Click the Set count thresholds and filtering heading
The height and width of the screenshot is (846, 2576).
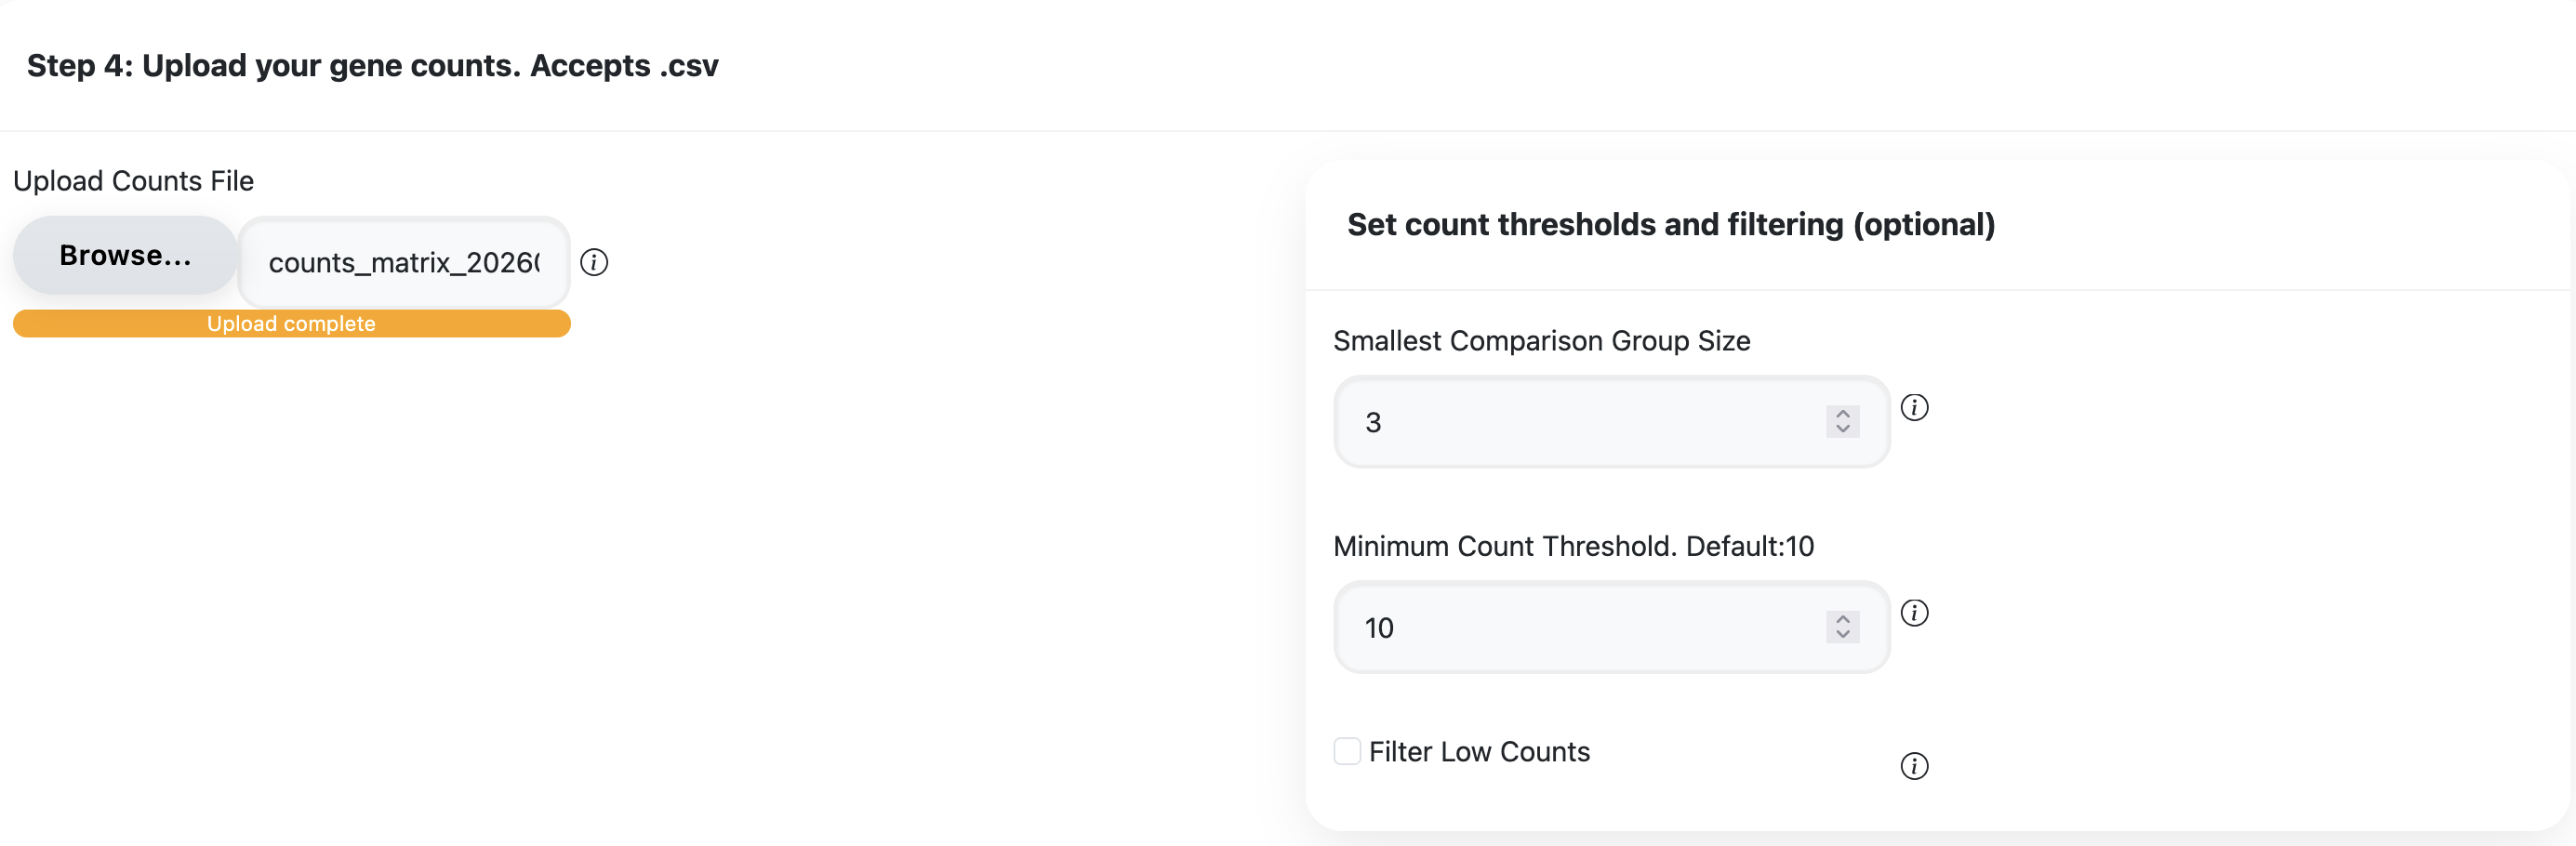click(x=1670, y=224)
